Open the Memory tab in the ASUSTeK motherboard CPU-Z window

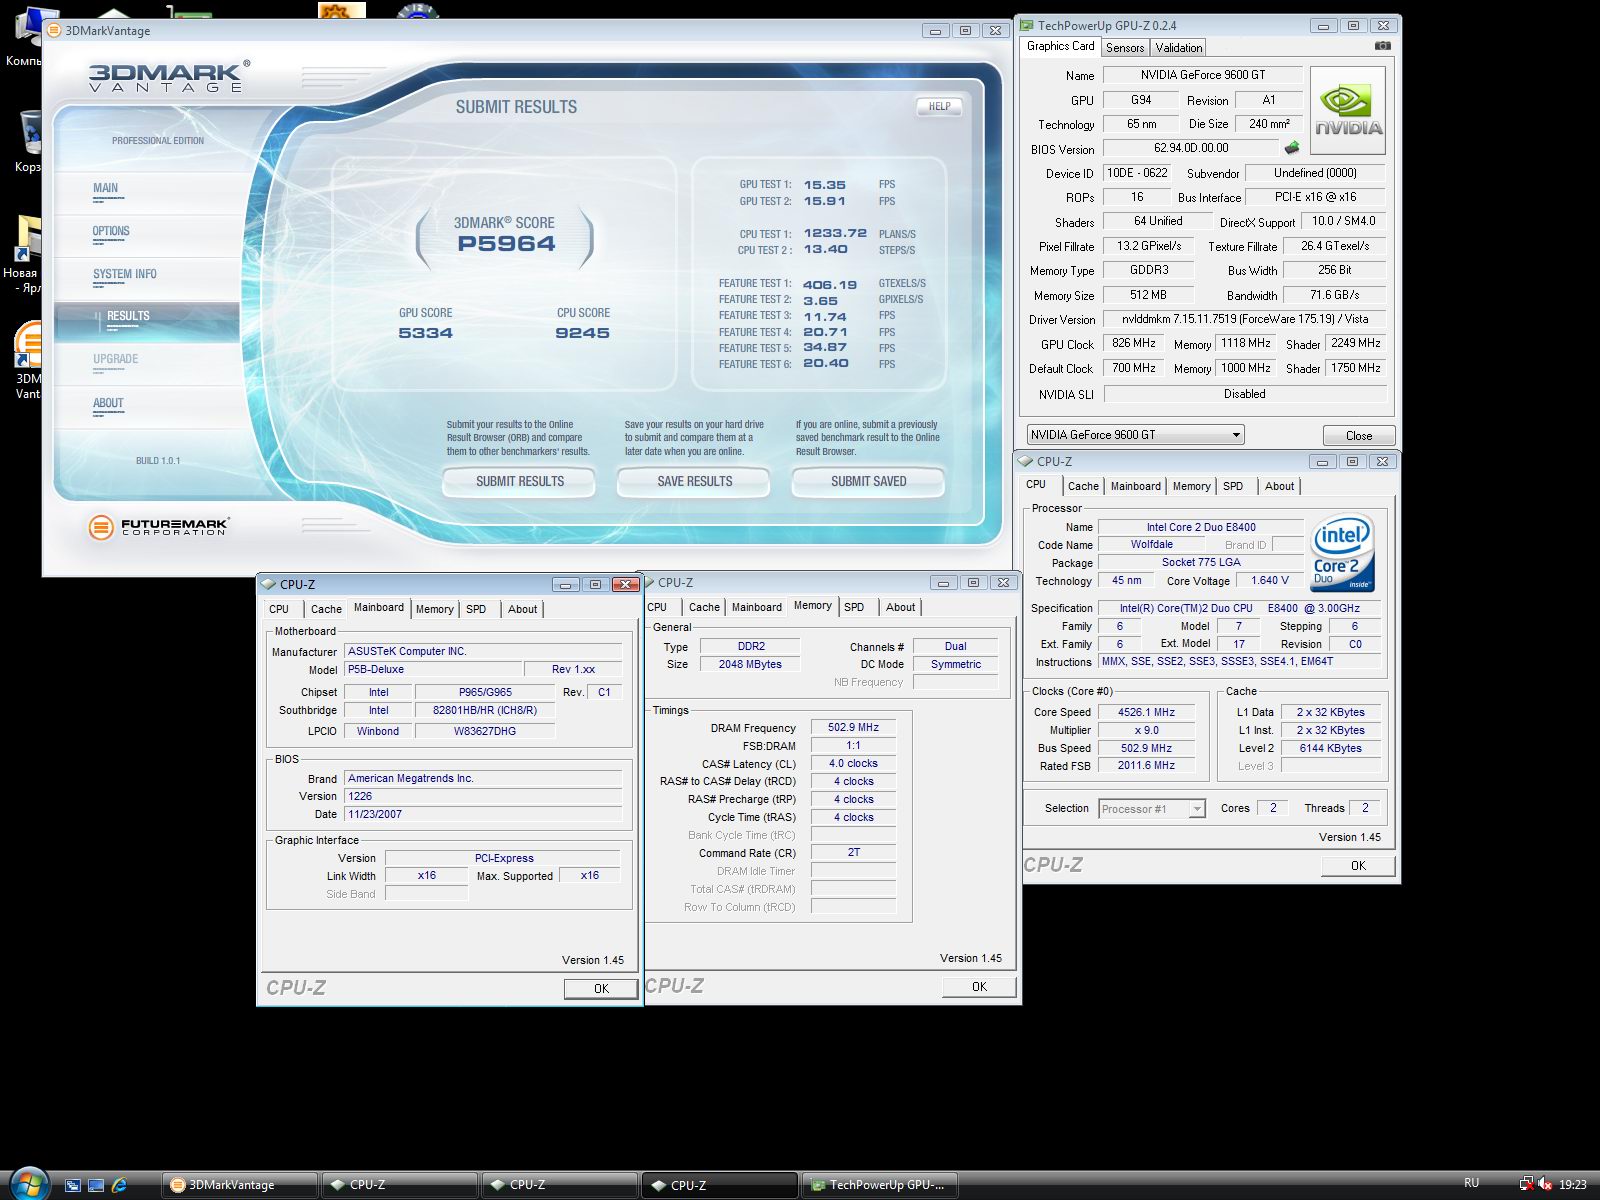coord(434,609)
